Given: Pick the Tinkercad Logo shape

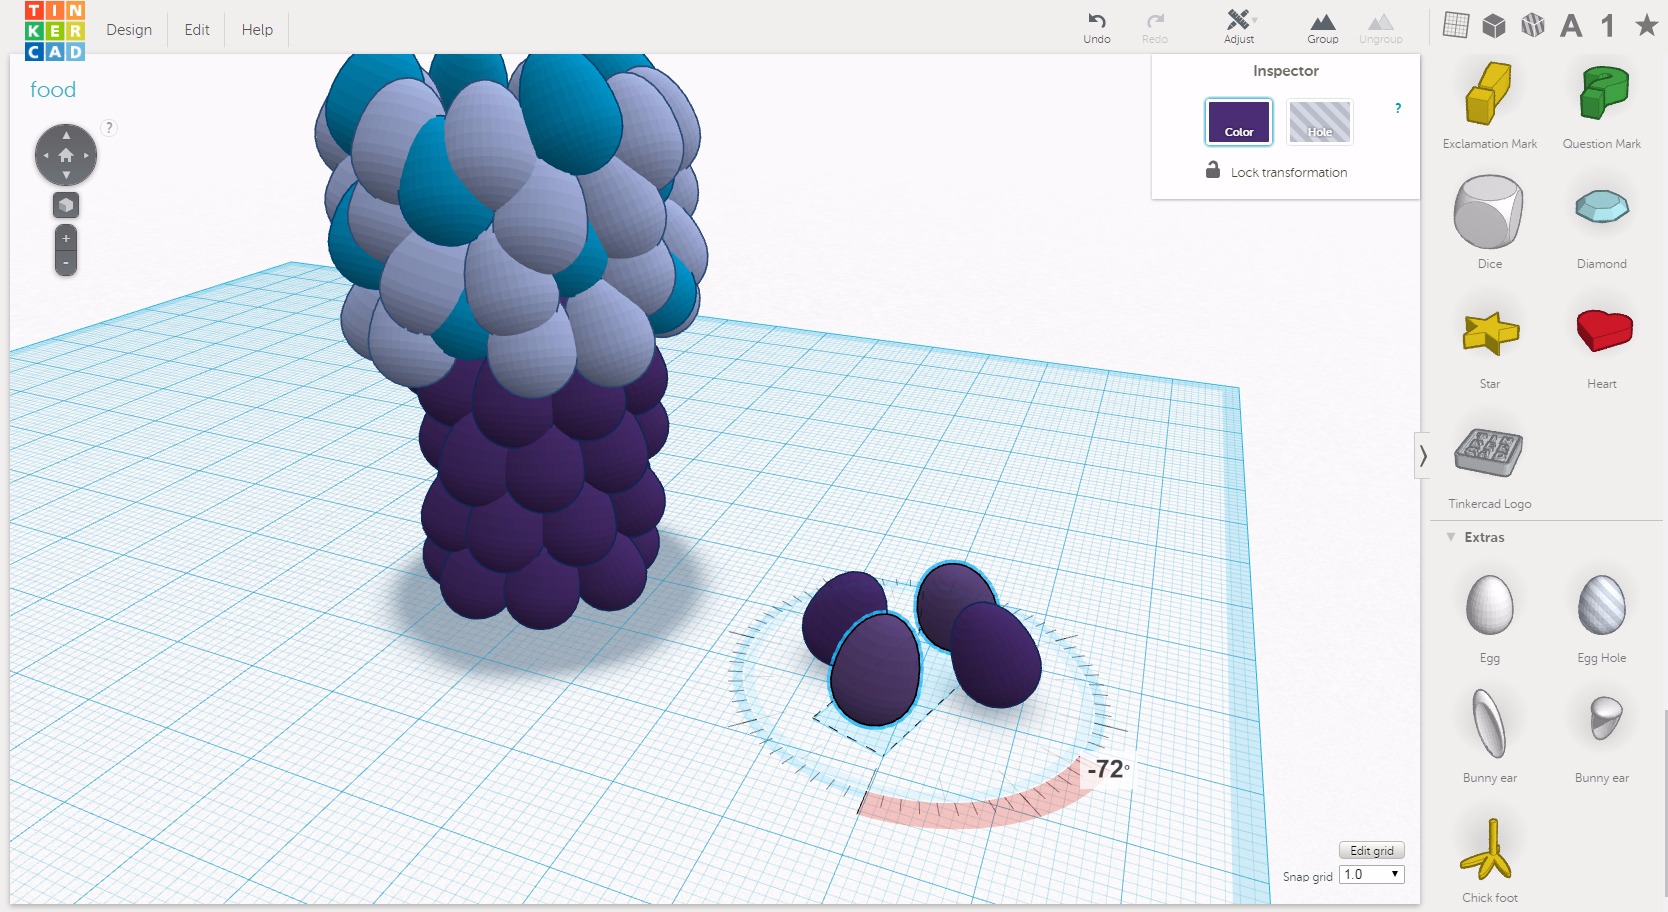Looking at the screenshot, I should (1489, 452).
